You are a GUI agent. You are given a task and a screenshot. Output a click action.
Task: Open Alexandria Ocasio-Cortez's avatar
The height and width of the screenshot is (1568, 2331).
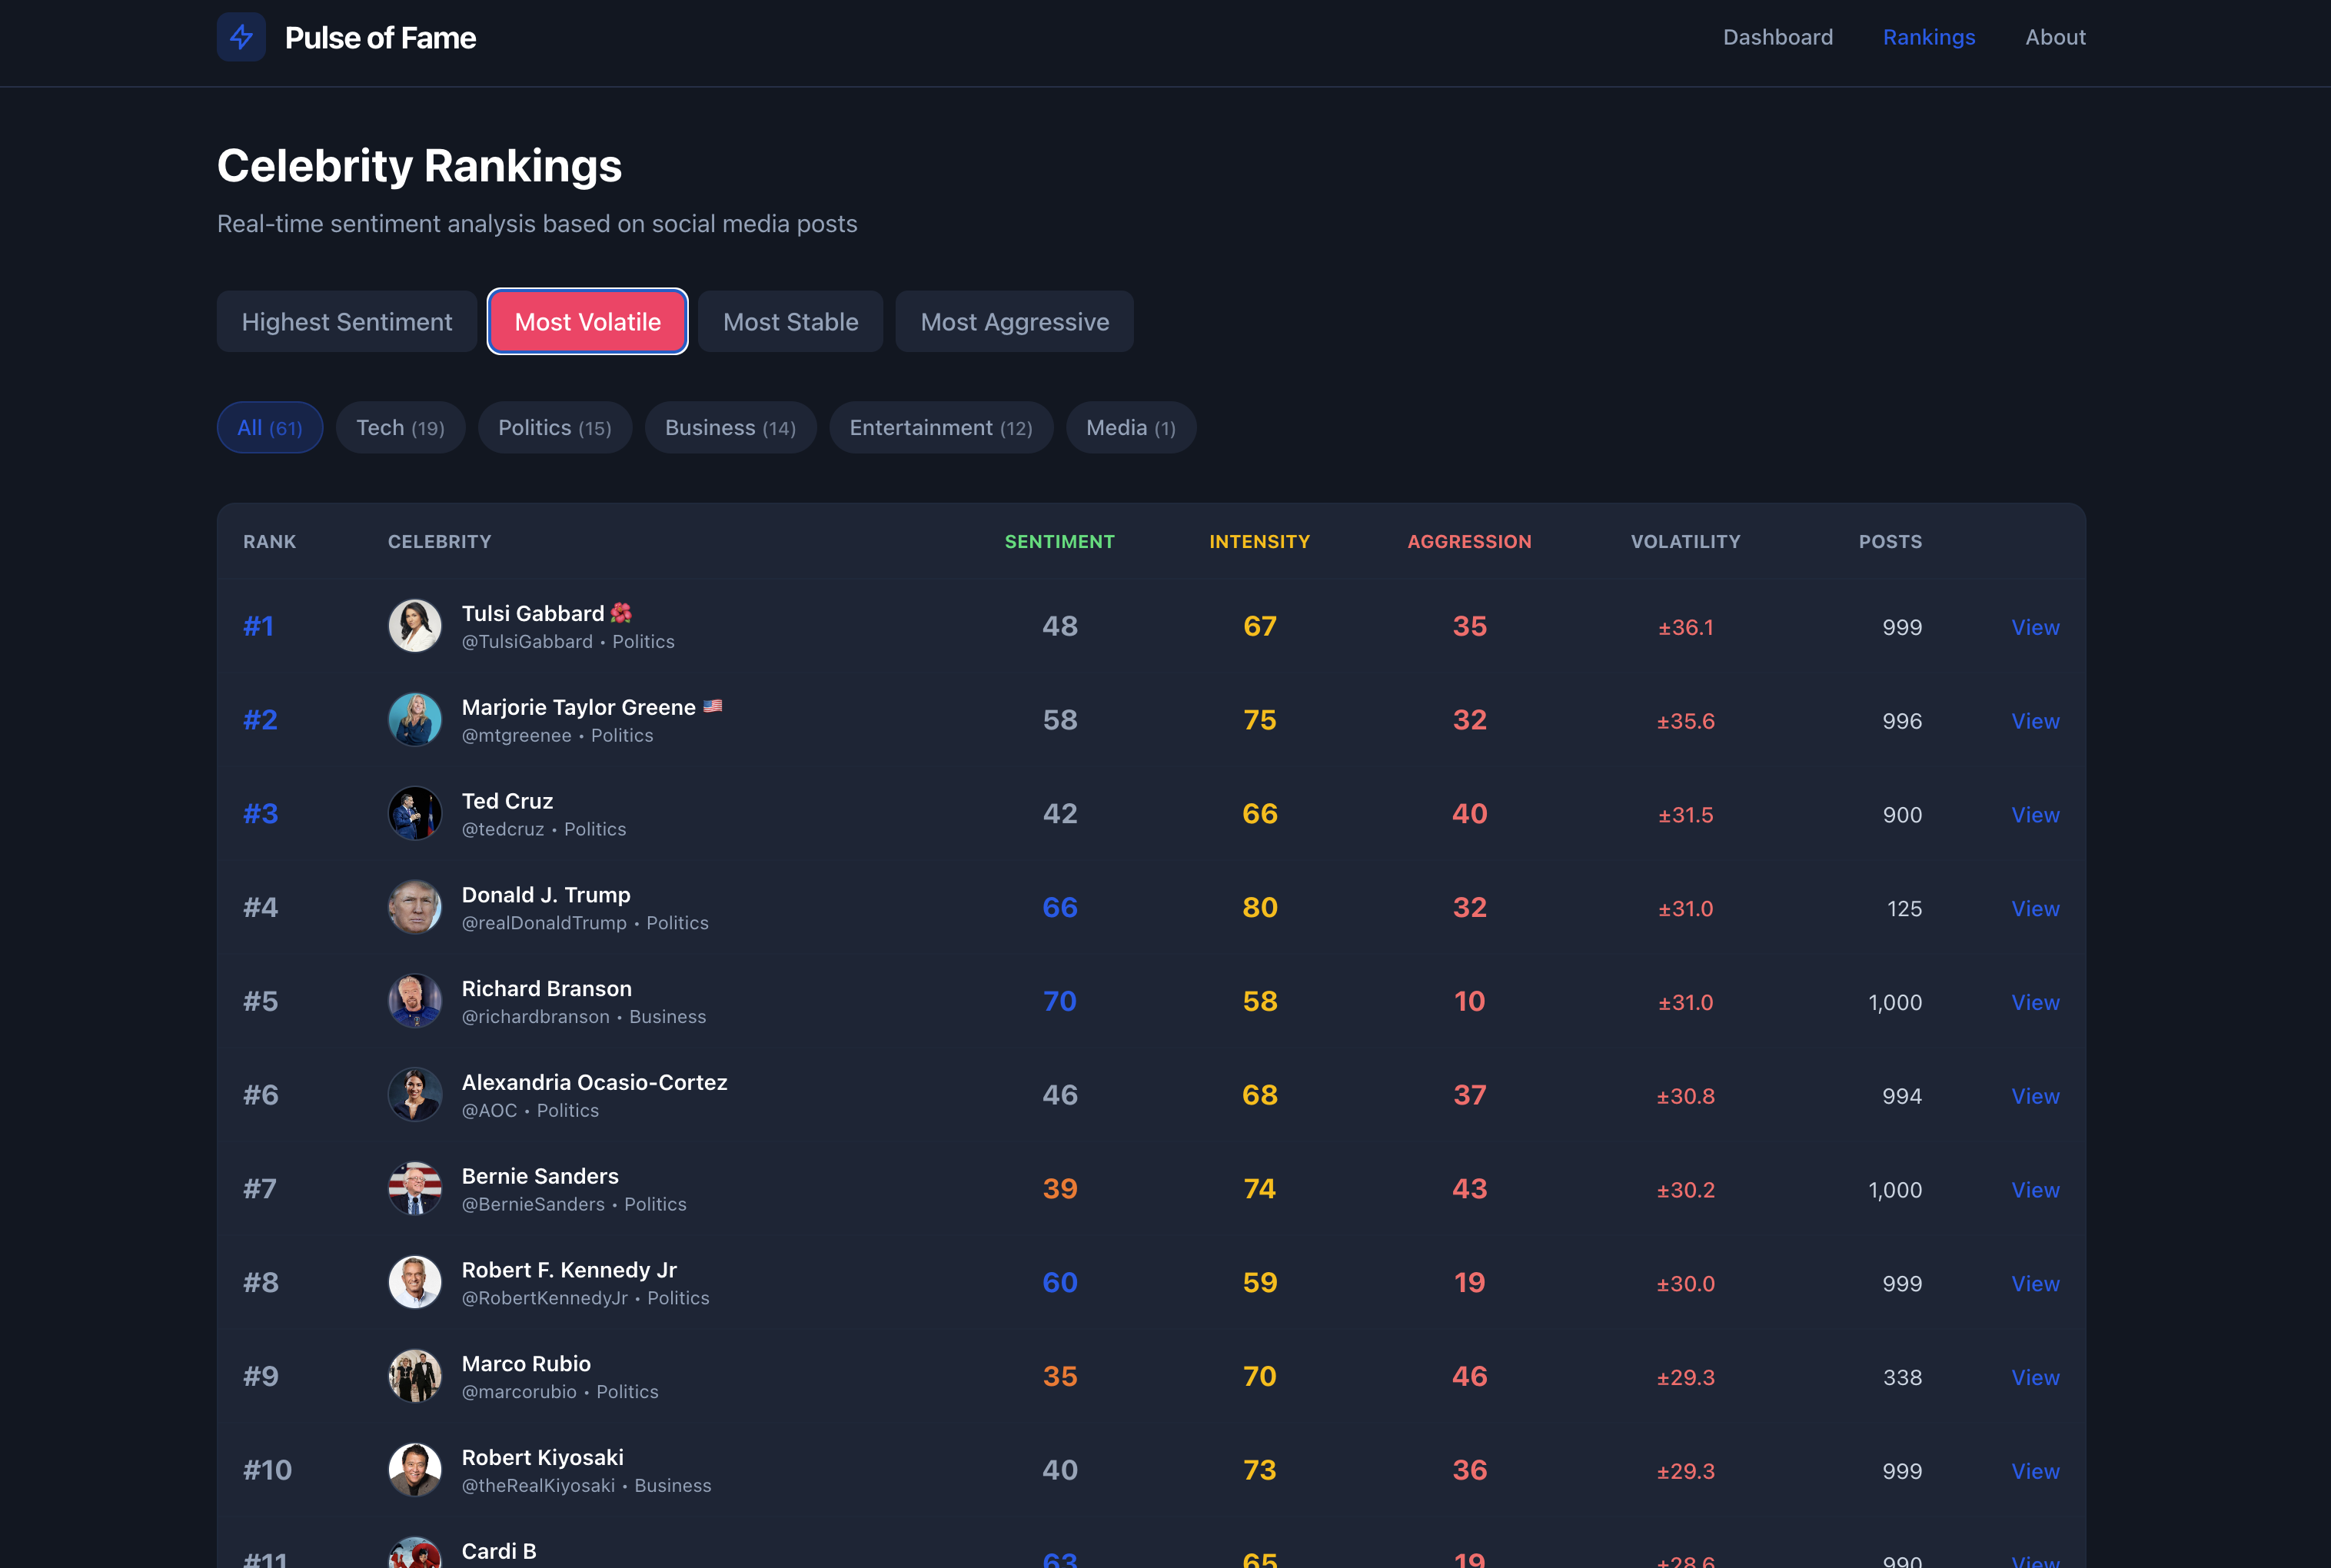tap(414, 1094)
